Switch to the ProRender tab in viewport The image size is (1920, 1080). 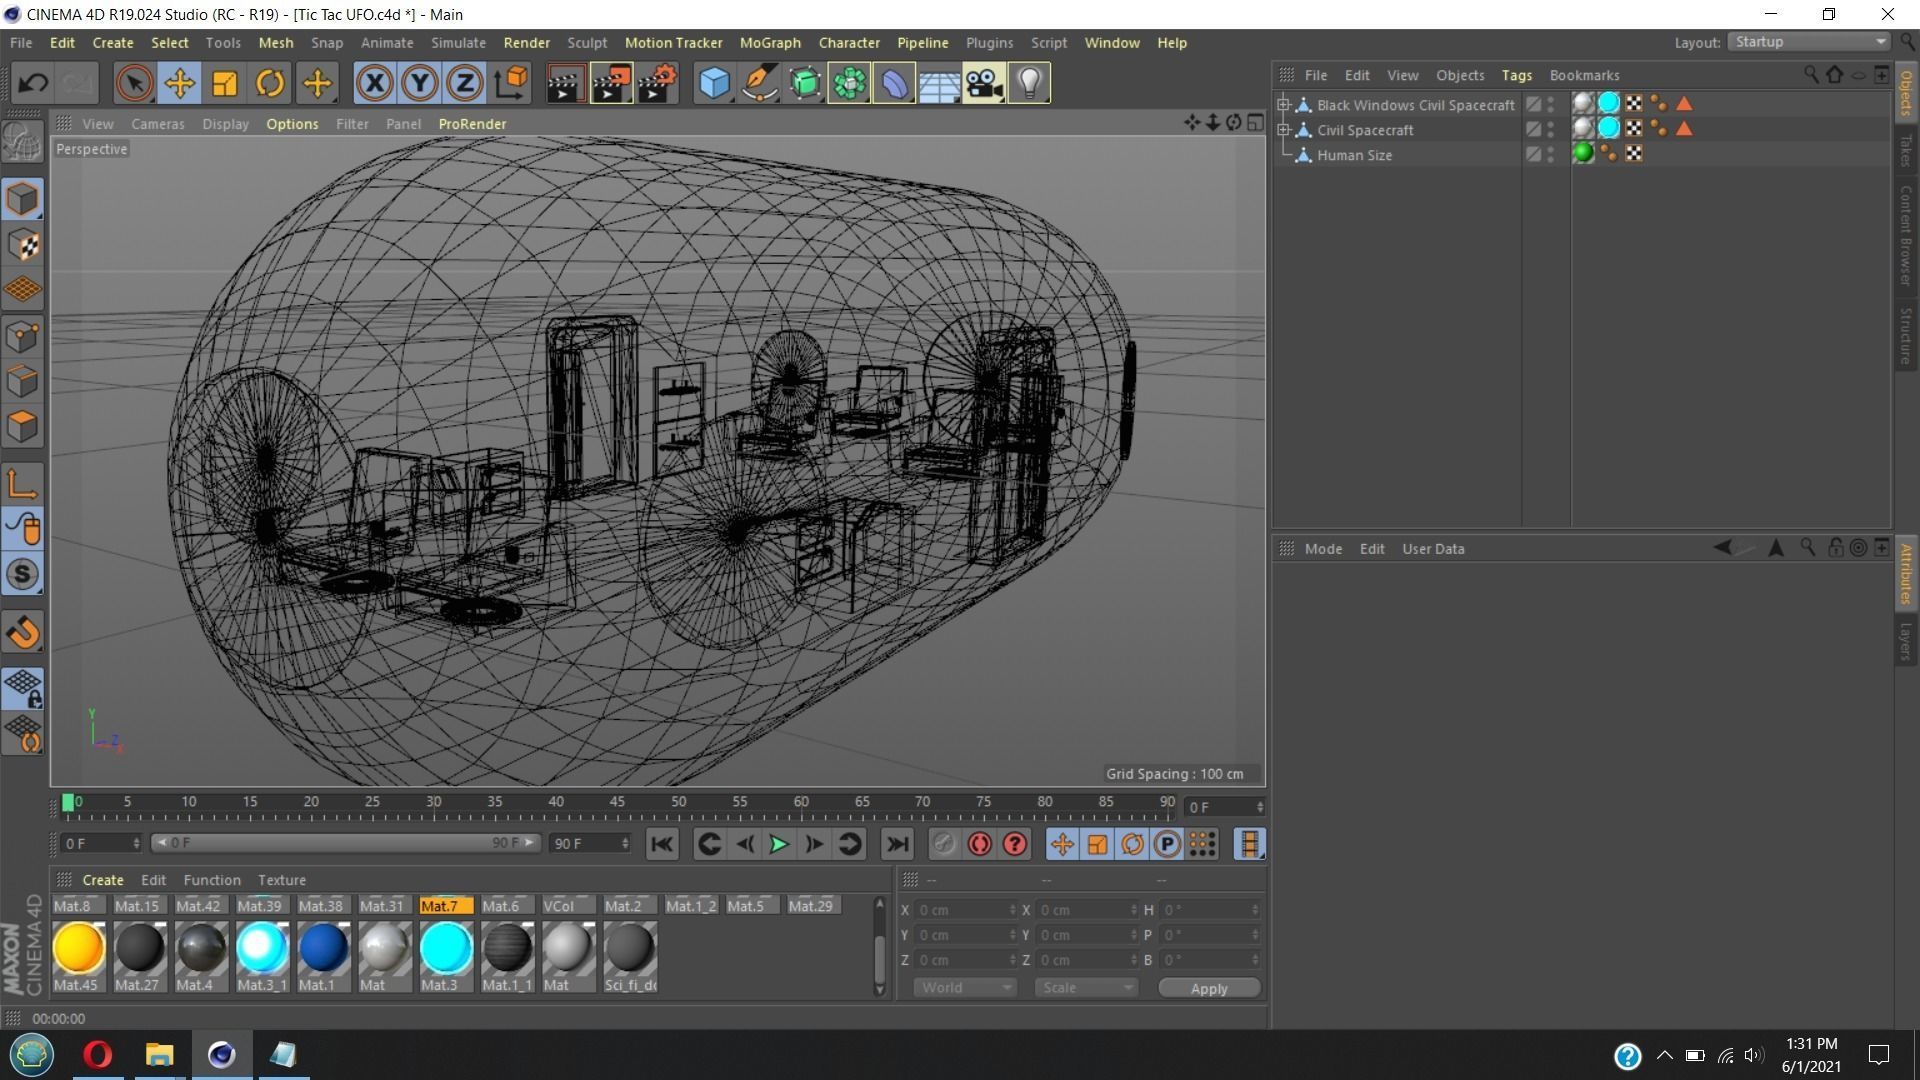(x=472, y=123)
